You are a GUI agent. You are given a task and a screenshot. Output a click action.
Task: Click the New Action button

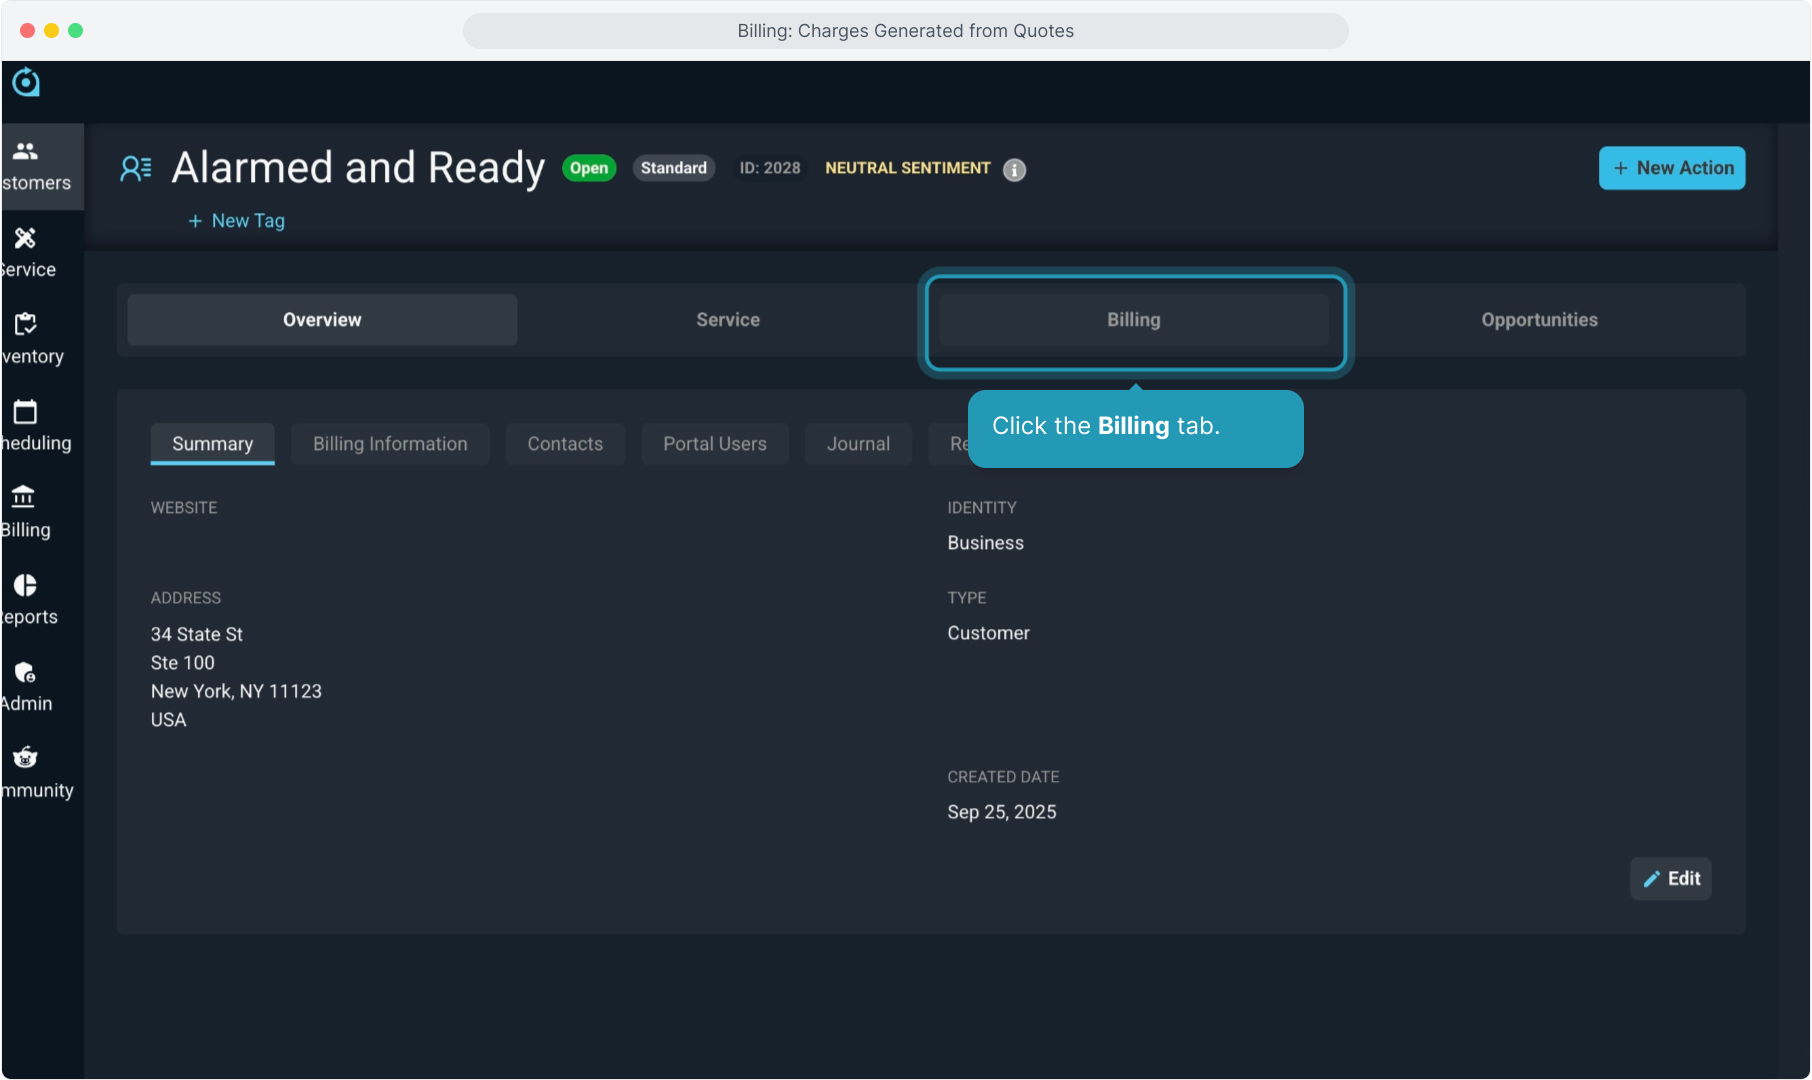click(1672, 168)
